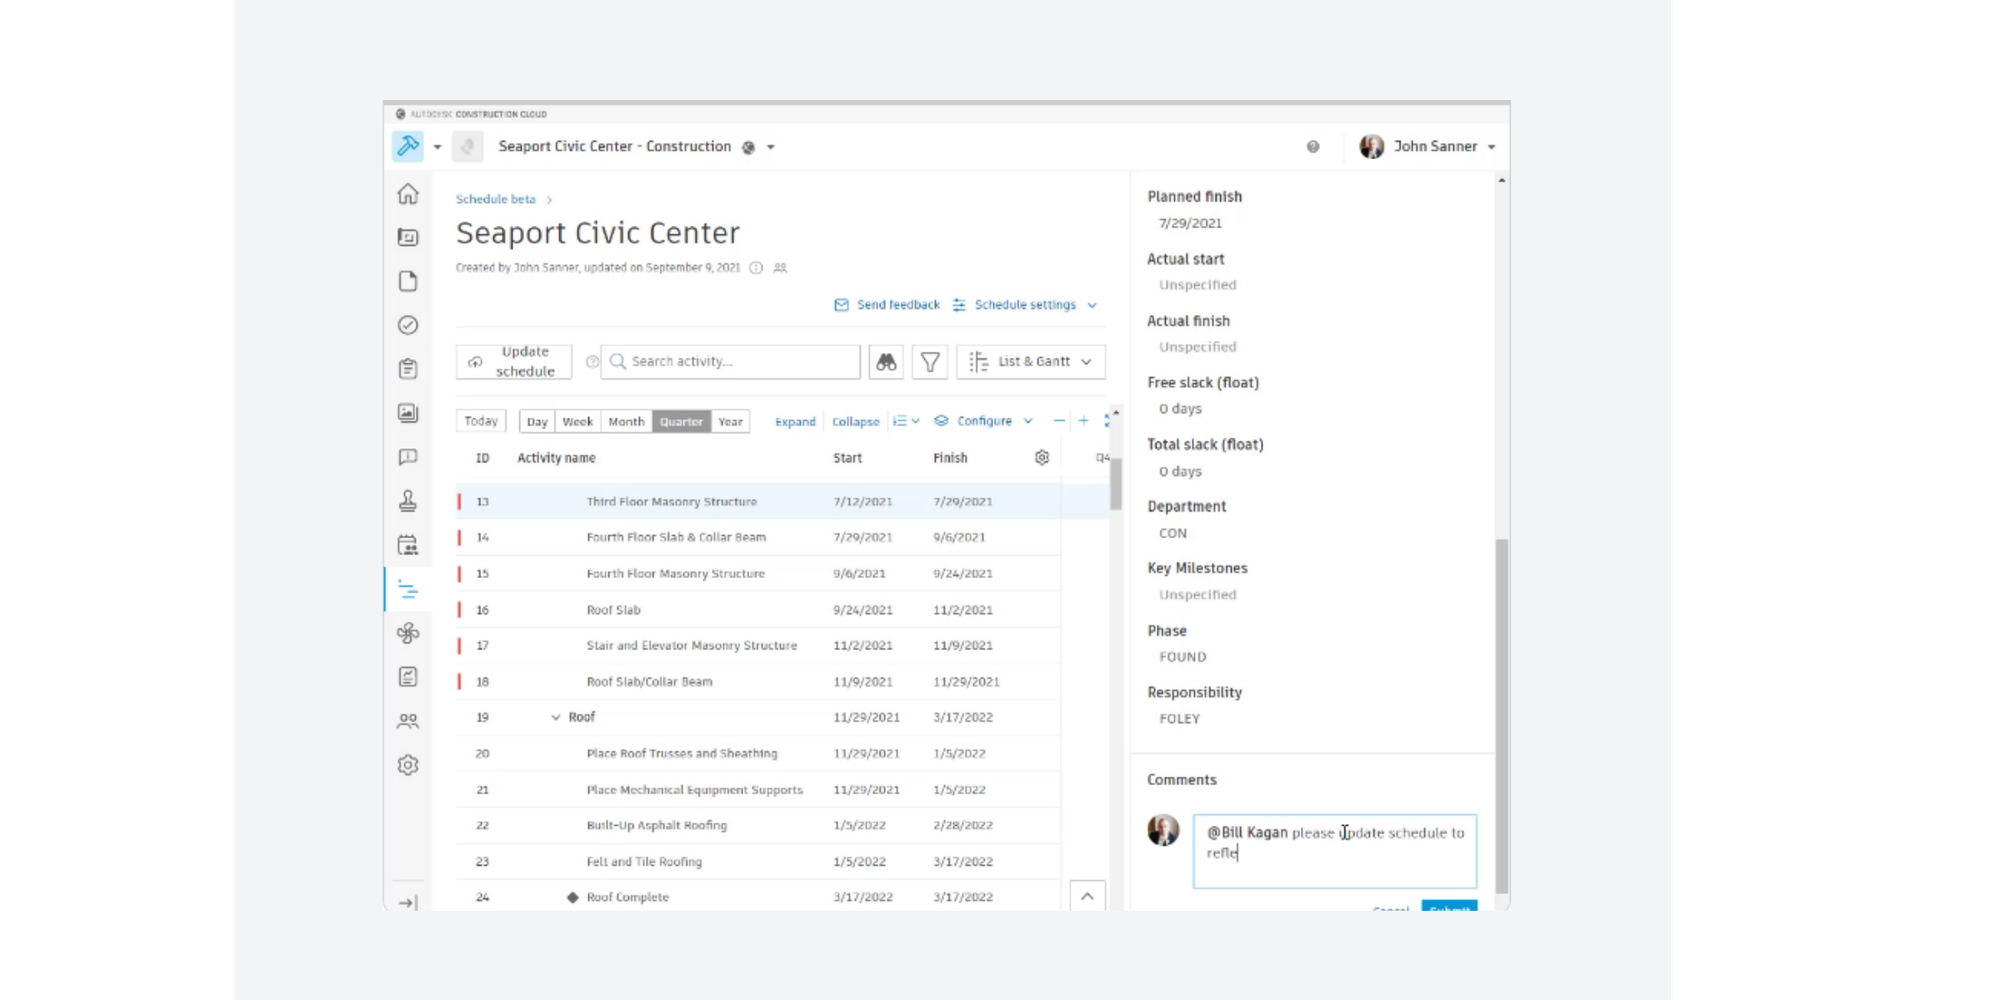Screen dimensions: 2000x1000
Task: Click the schedule info icon
Action: pyautogui.click(x=756, y=268)
